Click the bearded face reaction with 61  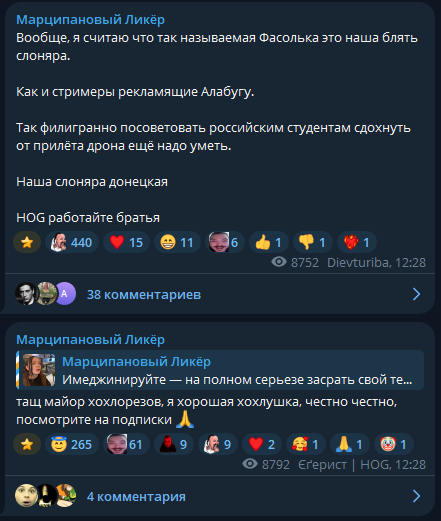point(126,444)
